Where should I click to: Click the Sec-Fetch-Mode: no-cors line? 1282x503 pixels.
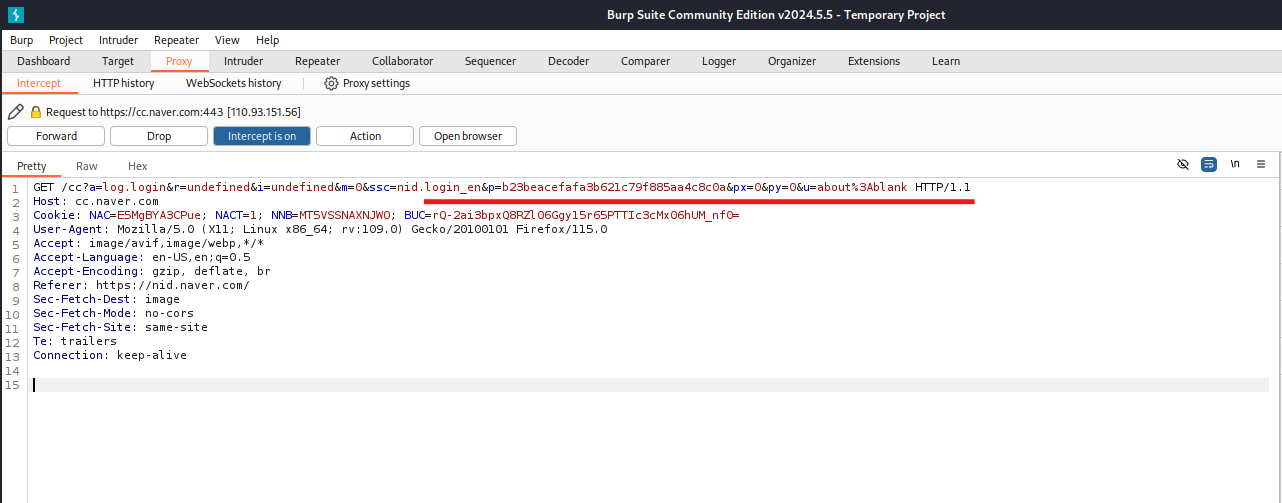click(x=114, y=313)
